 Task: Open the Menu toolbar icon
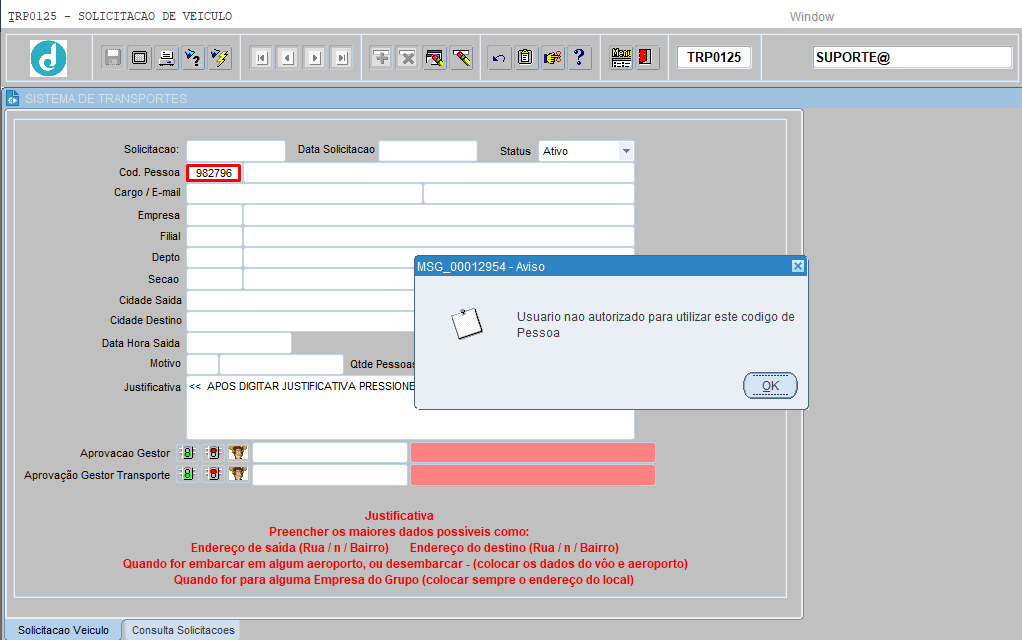pyautogui.click(x=621, y=57)
